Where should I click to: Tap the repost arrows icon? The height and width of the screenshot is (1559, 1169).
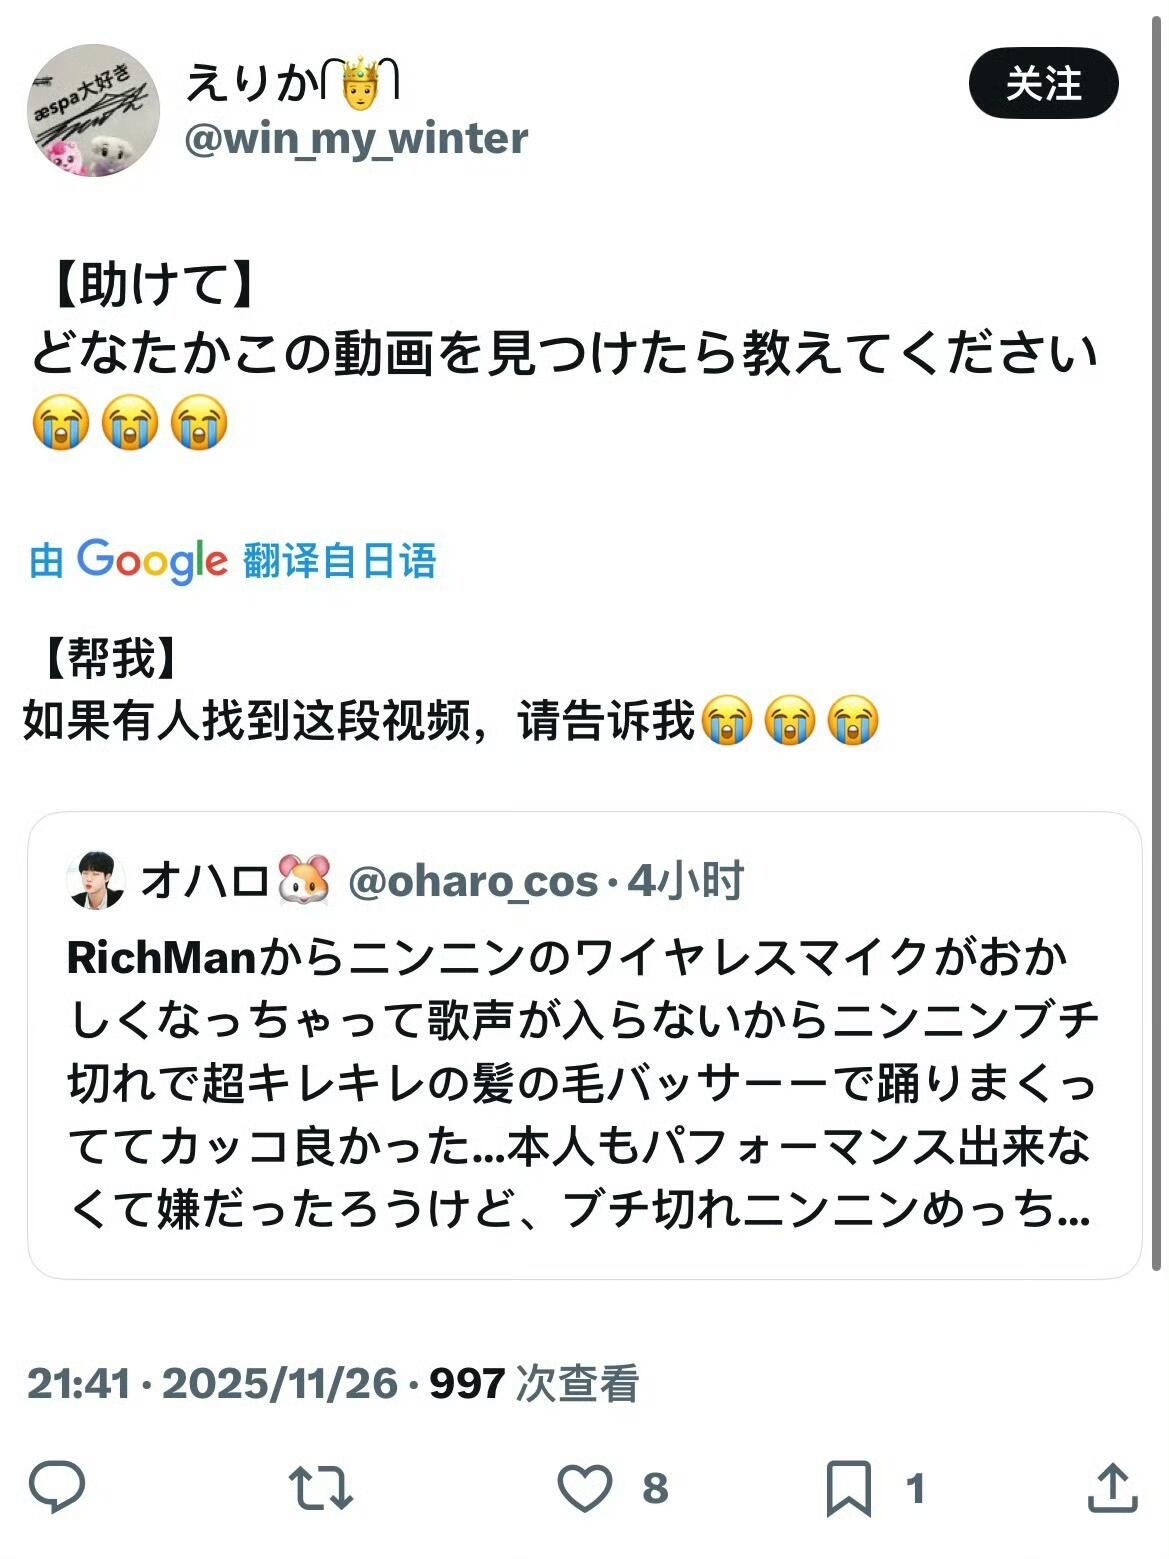pos(320,1488)
